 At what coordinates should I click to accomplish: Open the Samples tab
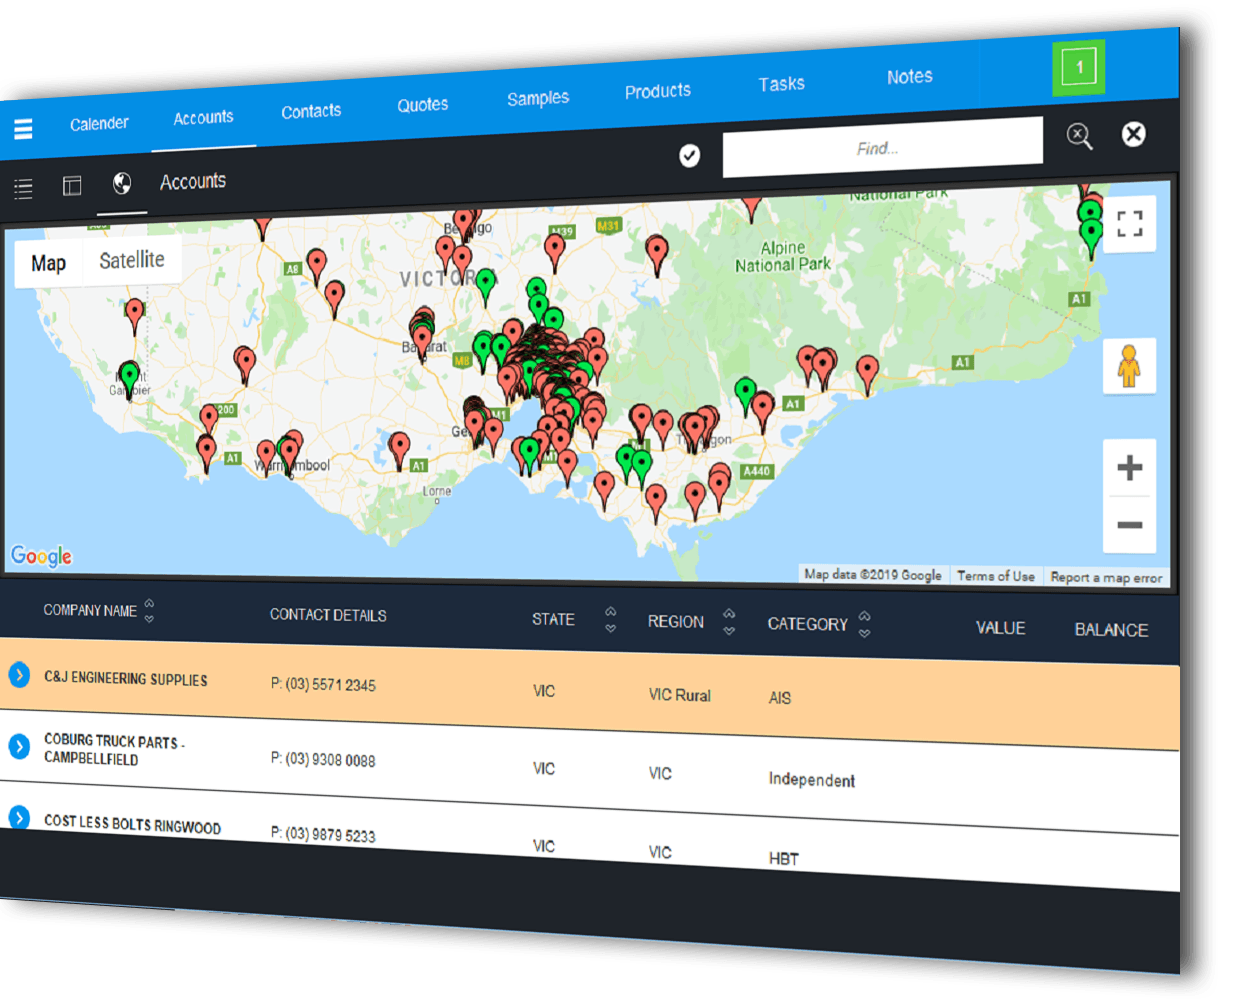(x=538, y=98)
